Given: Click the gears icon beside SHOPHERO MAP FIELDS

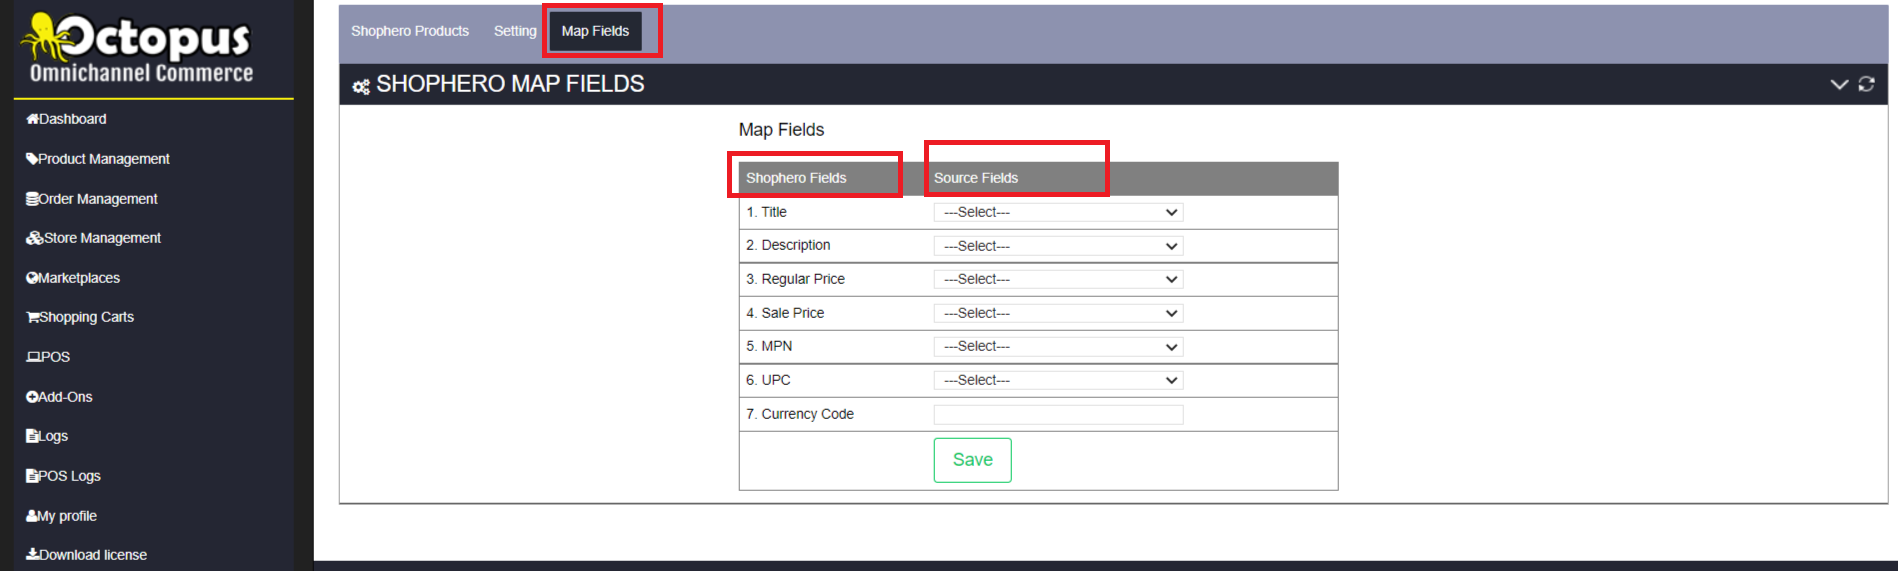Looking at the screenshot, I should [361, 87].
